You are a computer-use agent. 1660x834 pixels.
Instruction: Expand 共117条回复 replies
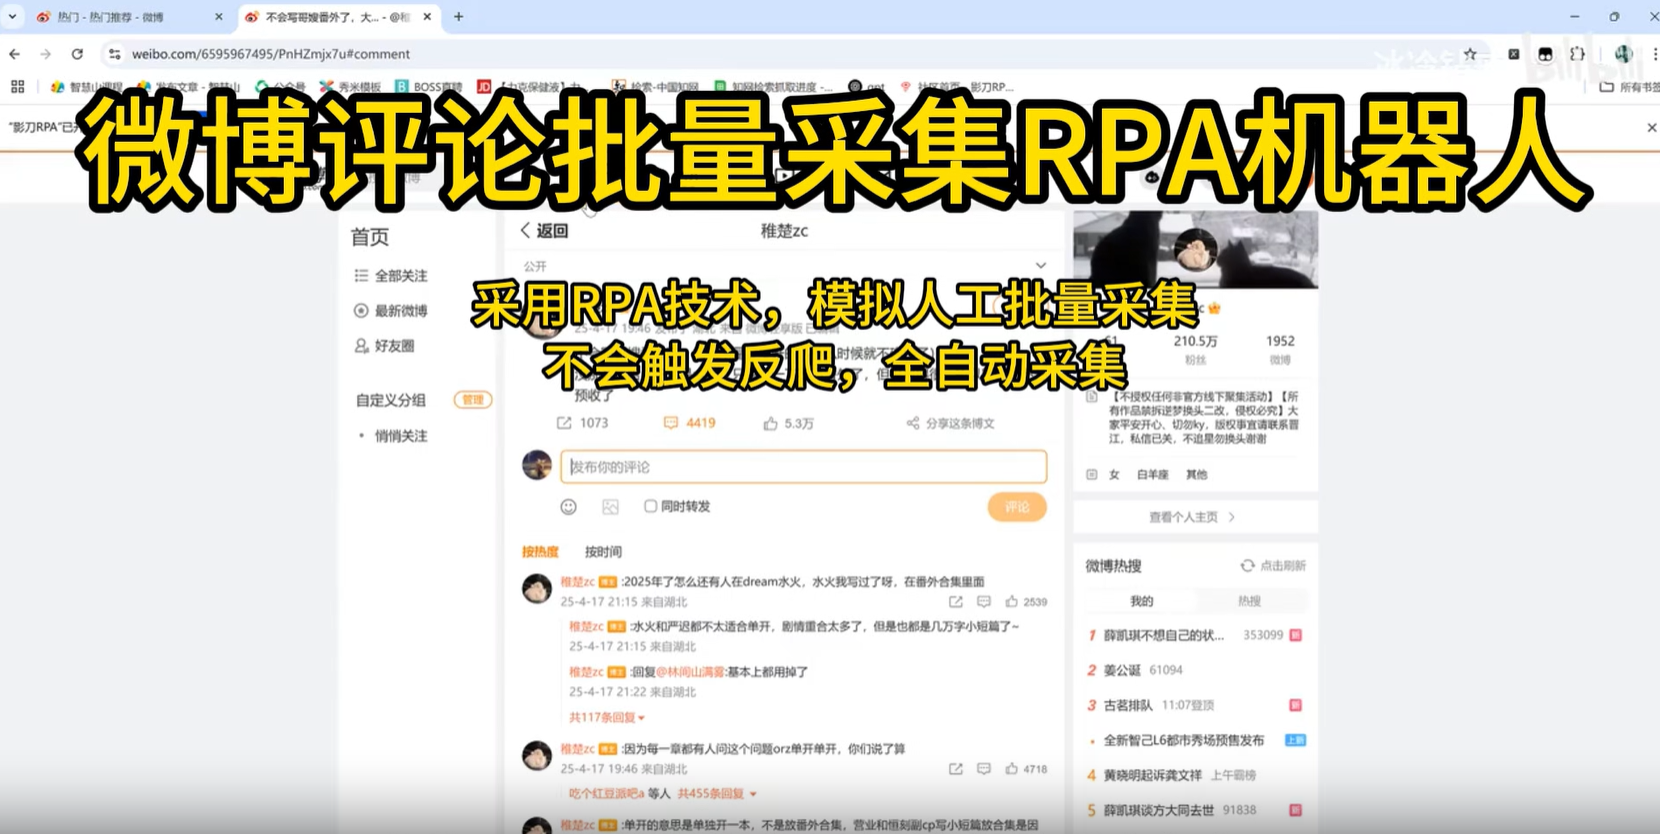click(x=607, y=718)
